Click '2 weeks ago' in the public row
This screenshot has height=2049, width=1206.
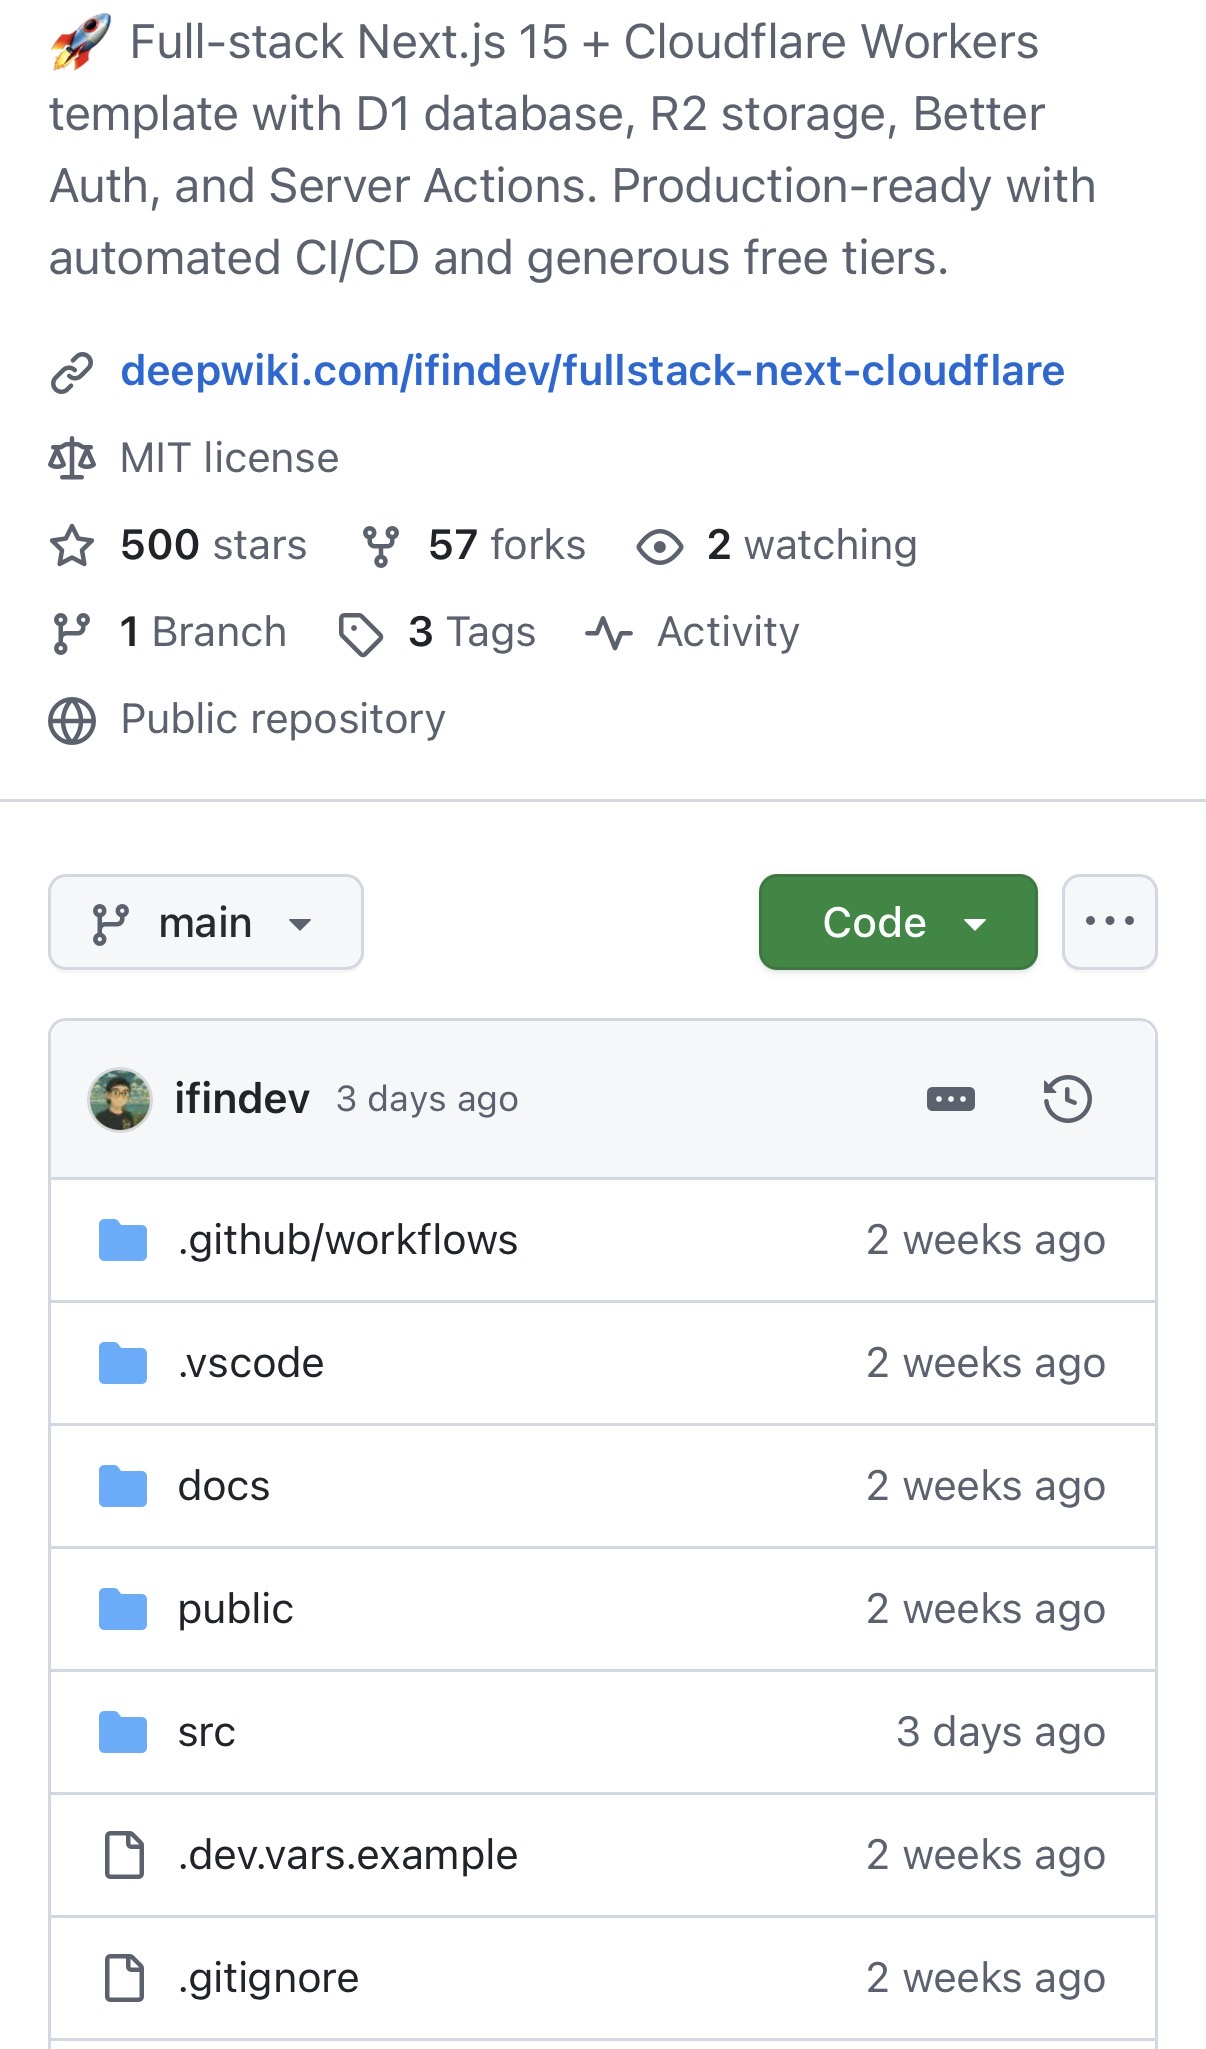pos(986,1609)
